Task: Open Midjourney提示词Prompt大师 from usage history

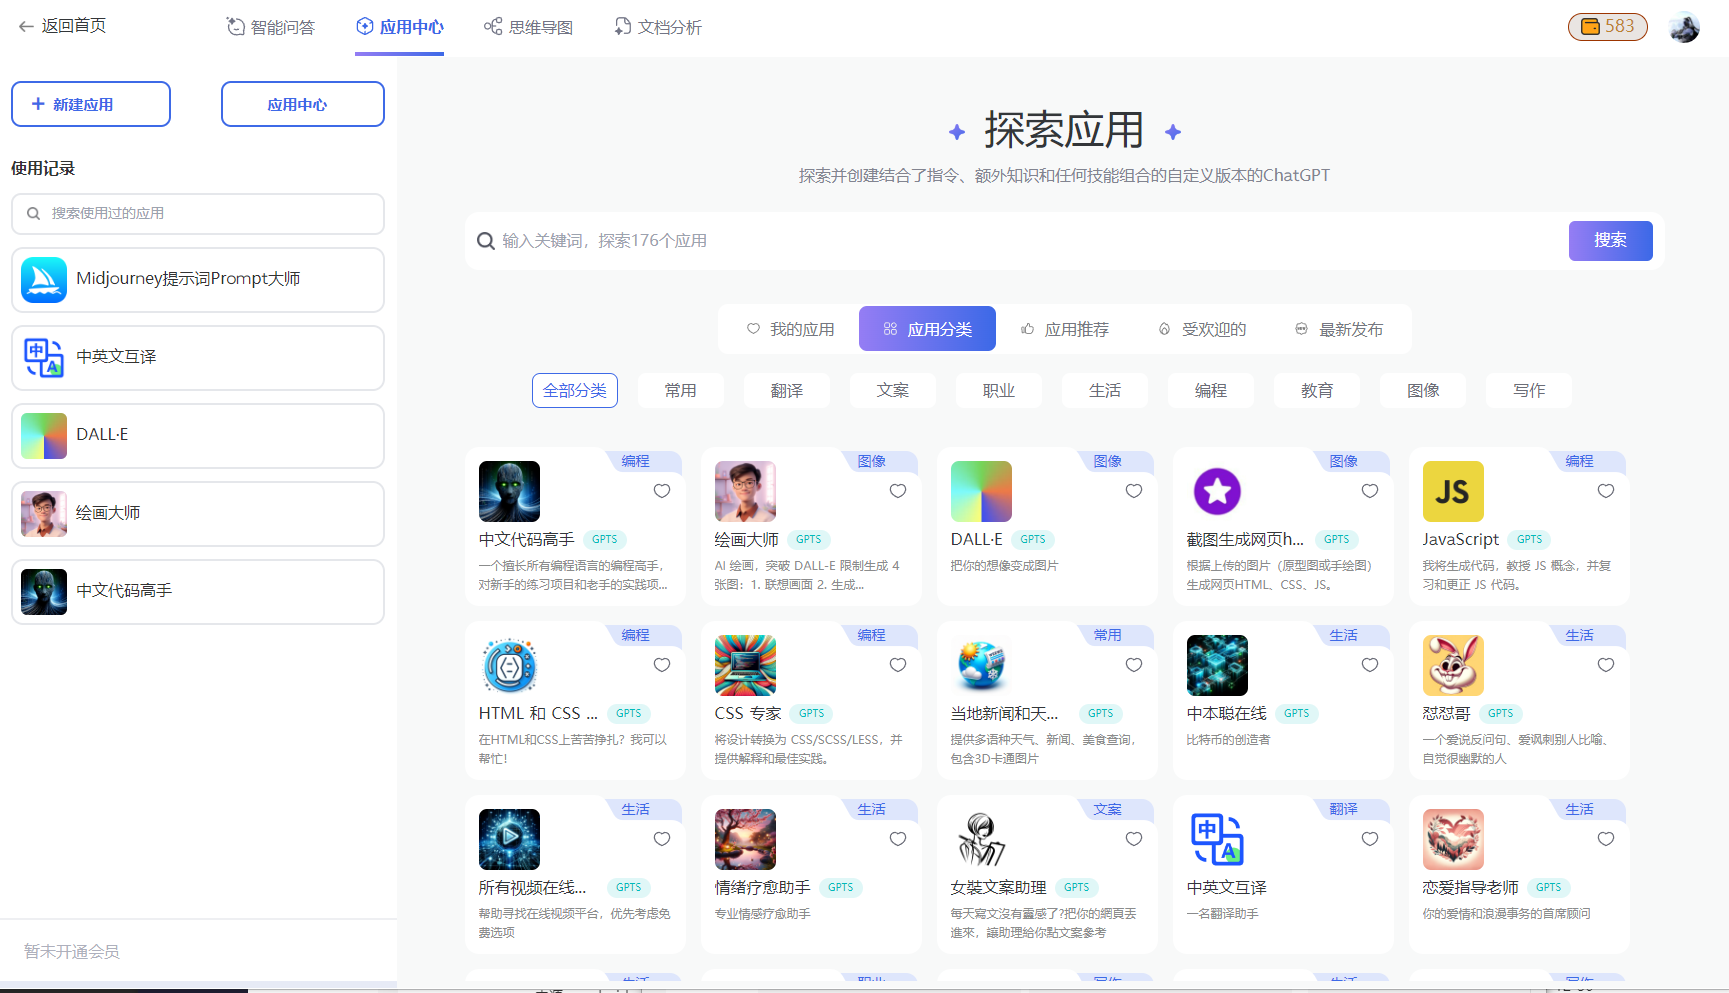Action: coord(198,279)
